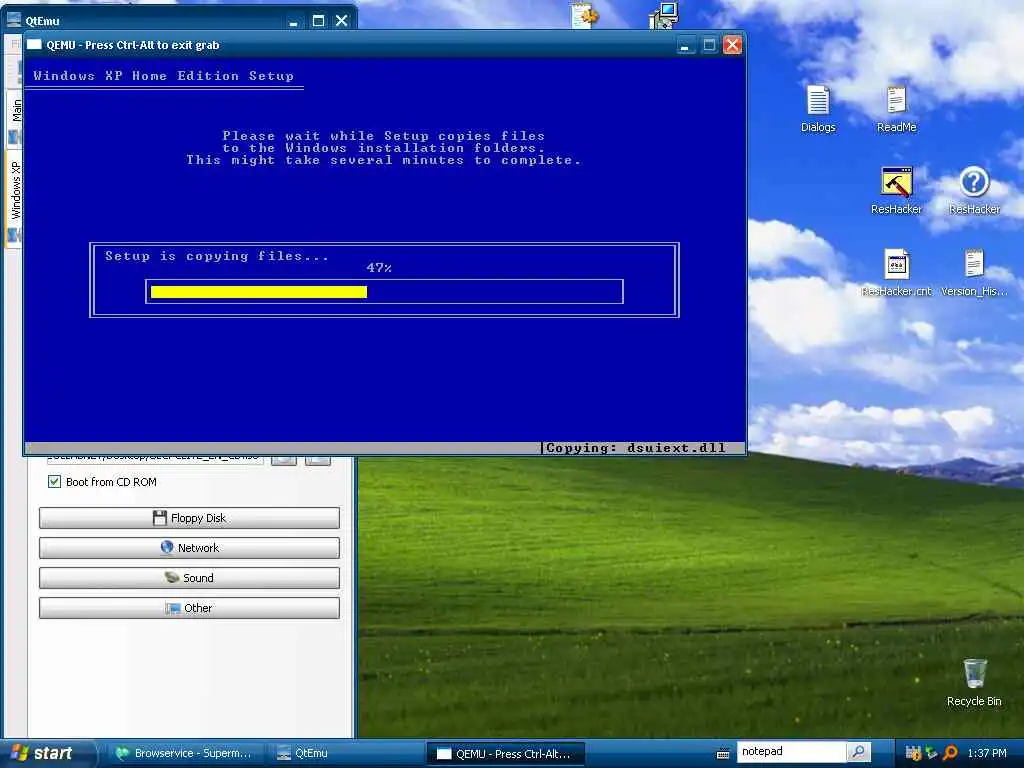Click 'Setup is copying files...' text
Screen dimensions: 1024x768
[x=217, y=256]
